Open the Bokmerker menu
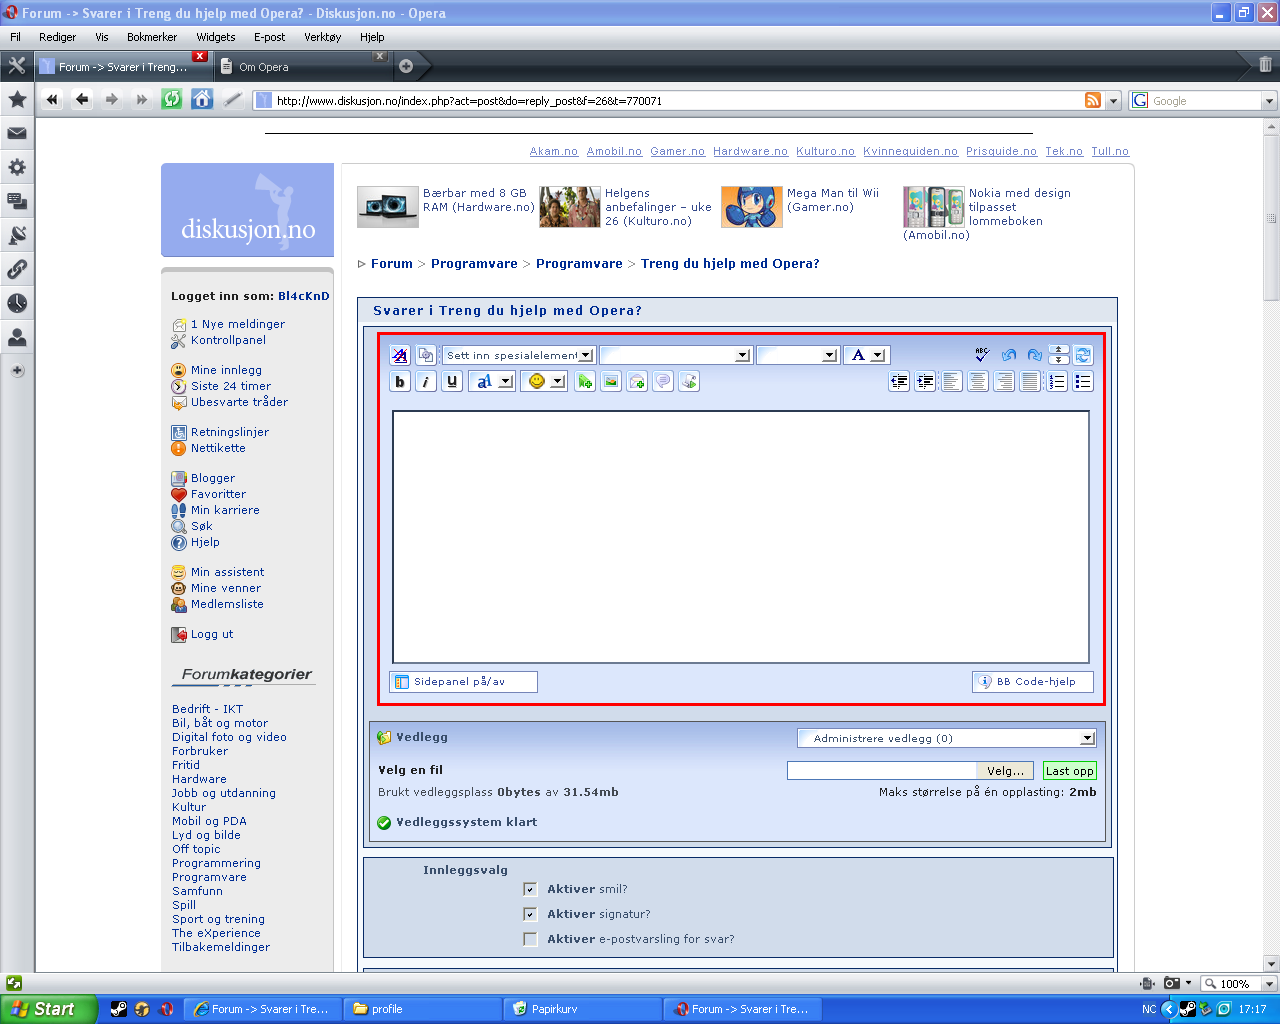Image resolution: width=1280 pixels, height=1024 pixels. [152, 37]
